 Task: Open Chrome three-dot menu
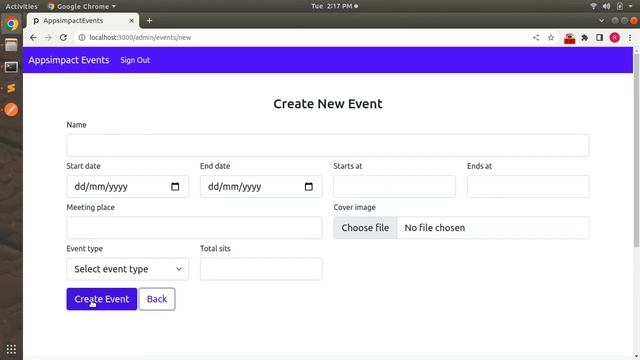pyautogui.click(x=630, y=38)
